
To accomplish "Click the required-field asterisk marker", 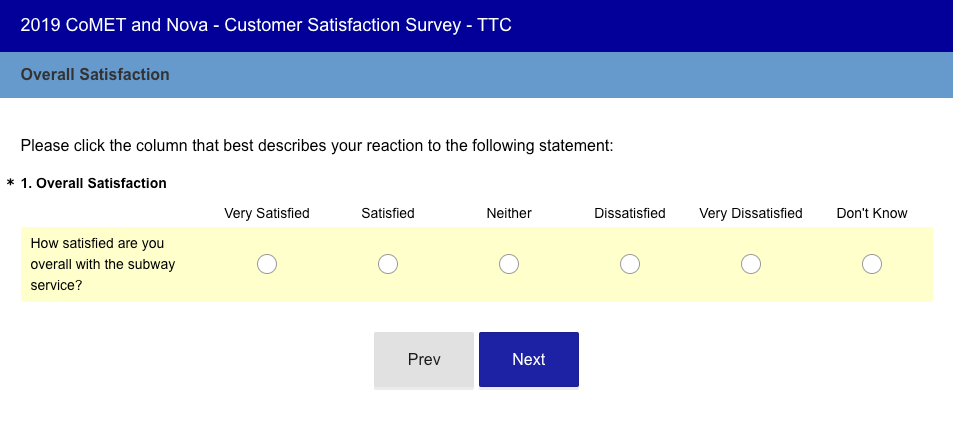I will tap(10, 184).
